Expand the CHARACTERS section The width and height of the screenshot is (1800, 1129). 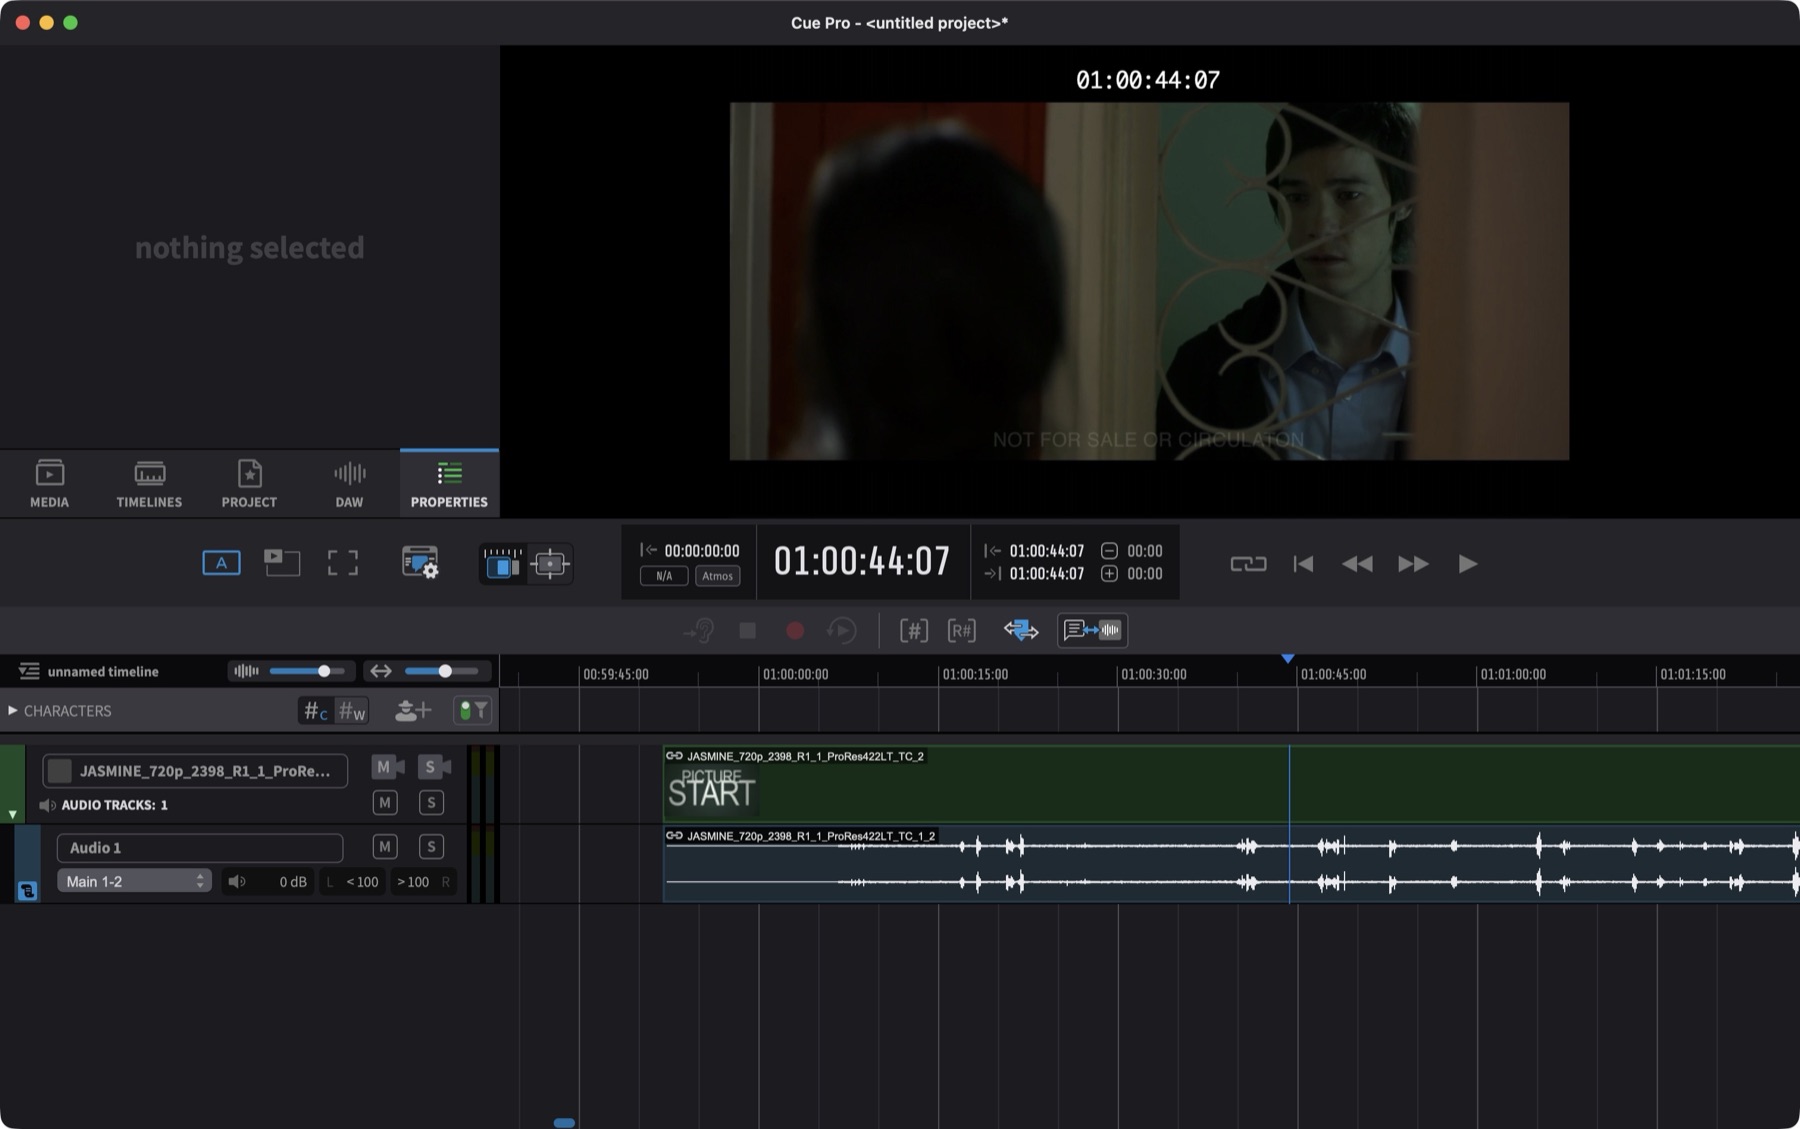point(12,711)
